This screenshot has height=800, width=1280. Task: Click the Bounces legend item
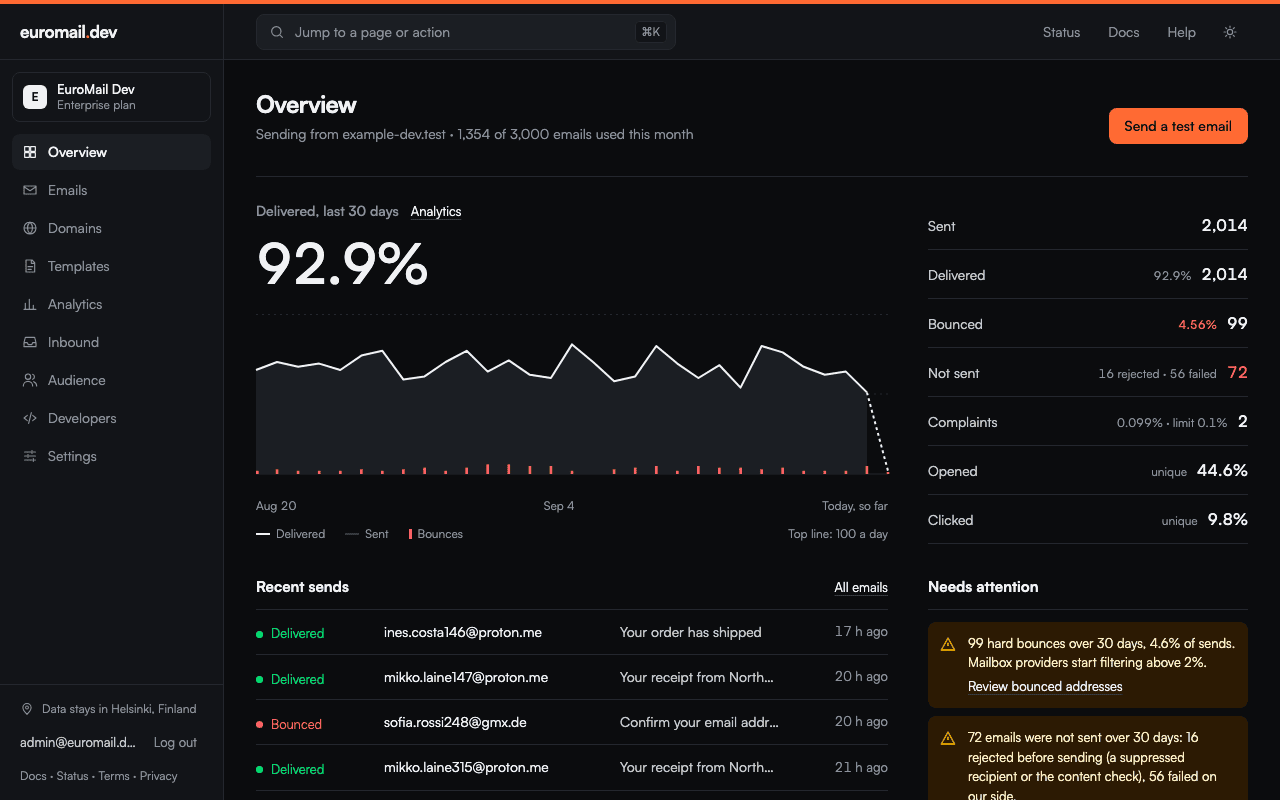(x=436, y=534)
